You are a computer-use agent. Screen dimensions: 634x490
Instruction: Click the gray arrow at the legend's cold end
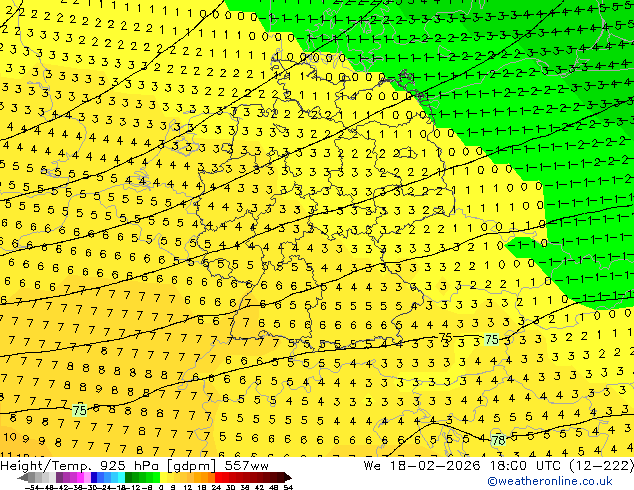[x=23, y=478]
